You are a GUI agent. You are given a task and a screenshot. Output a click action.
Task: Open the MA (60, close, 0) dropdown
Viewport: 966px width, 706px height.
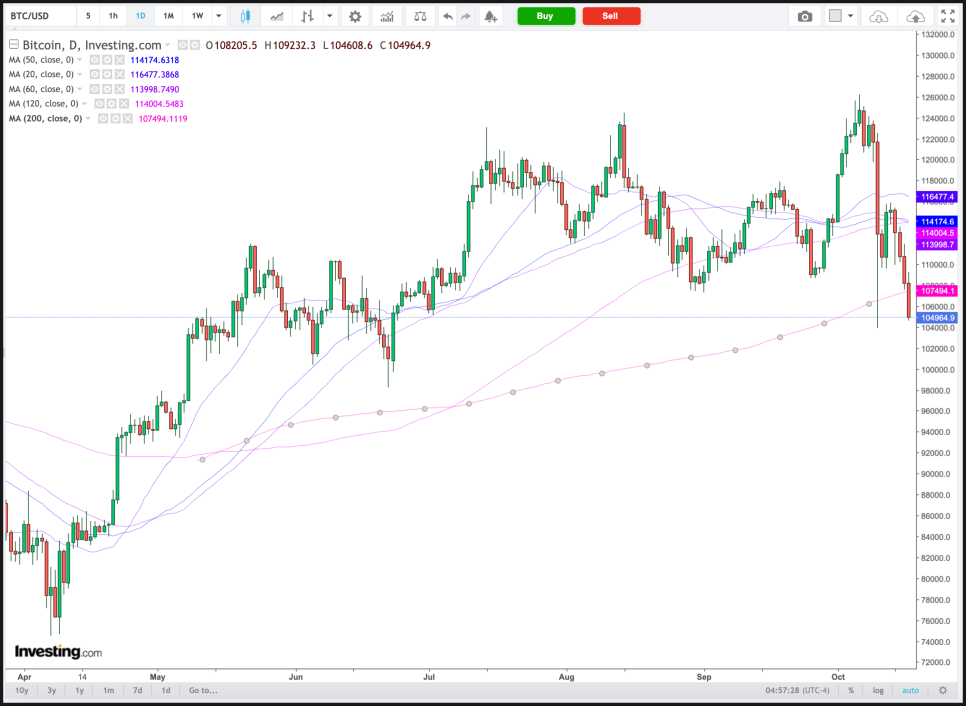click(79, 90)
